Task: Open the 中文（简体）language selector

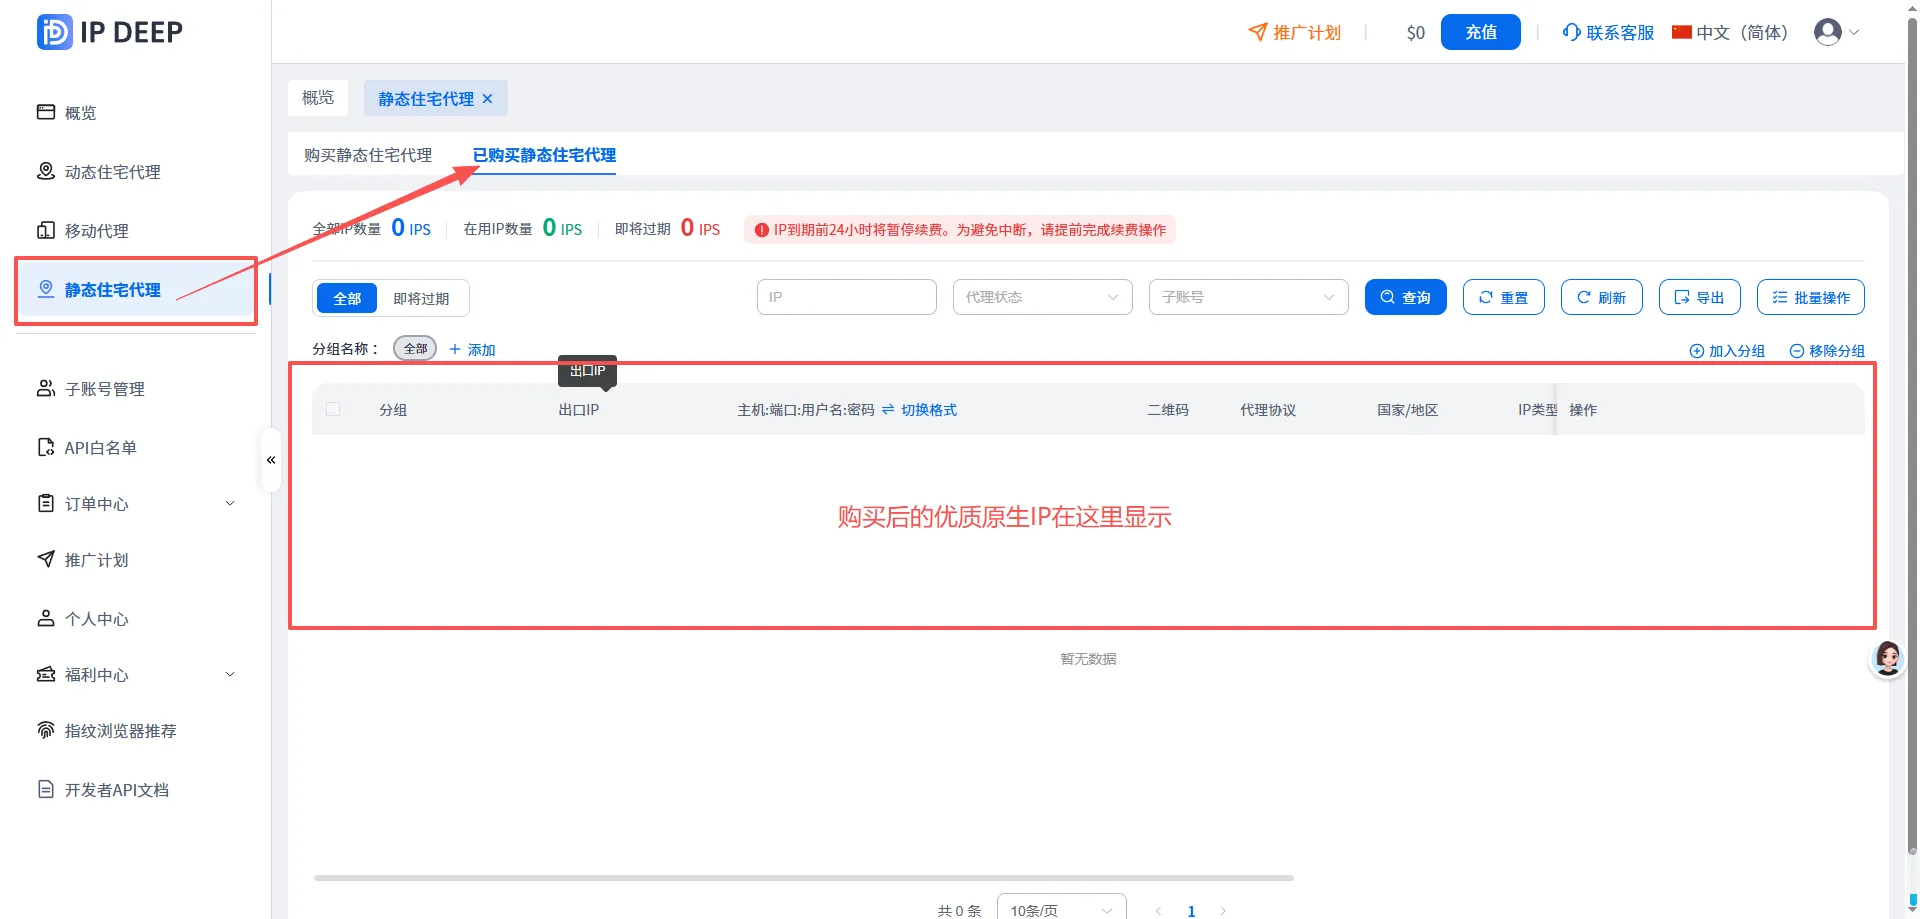Action: pos(1730,33)
